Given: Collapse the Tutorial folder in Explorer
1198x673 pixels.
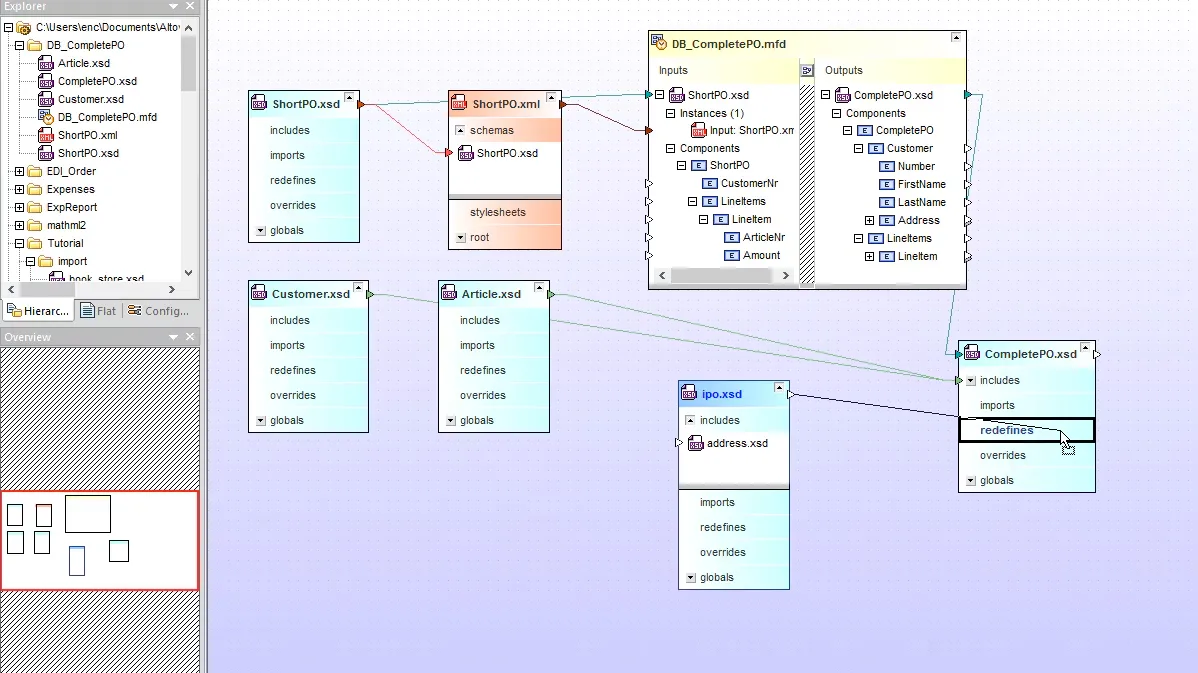Looking at the screenshot, I should point(19,243).
